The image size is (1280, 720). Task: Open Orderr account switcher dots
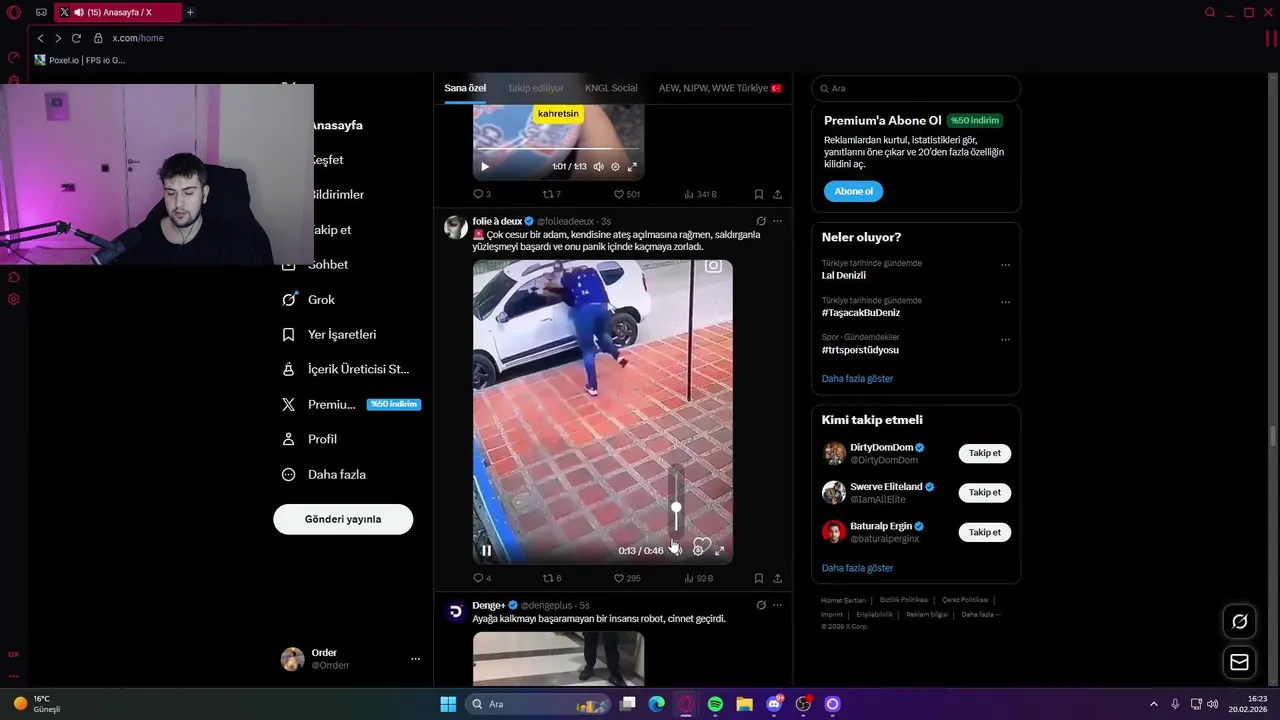tap(415, 659)
